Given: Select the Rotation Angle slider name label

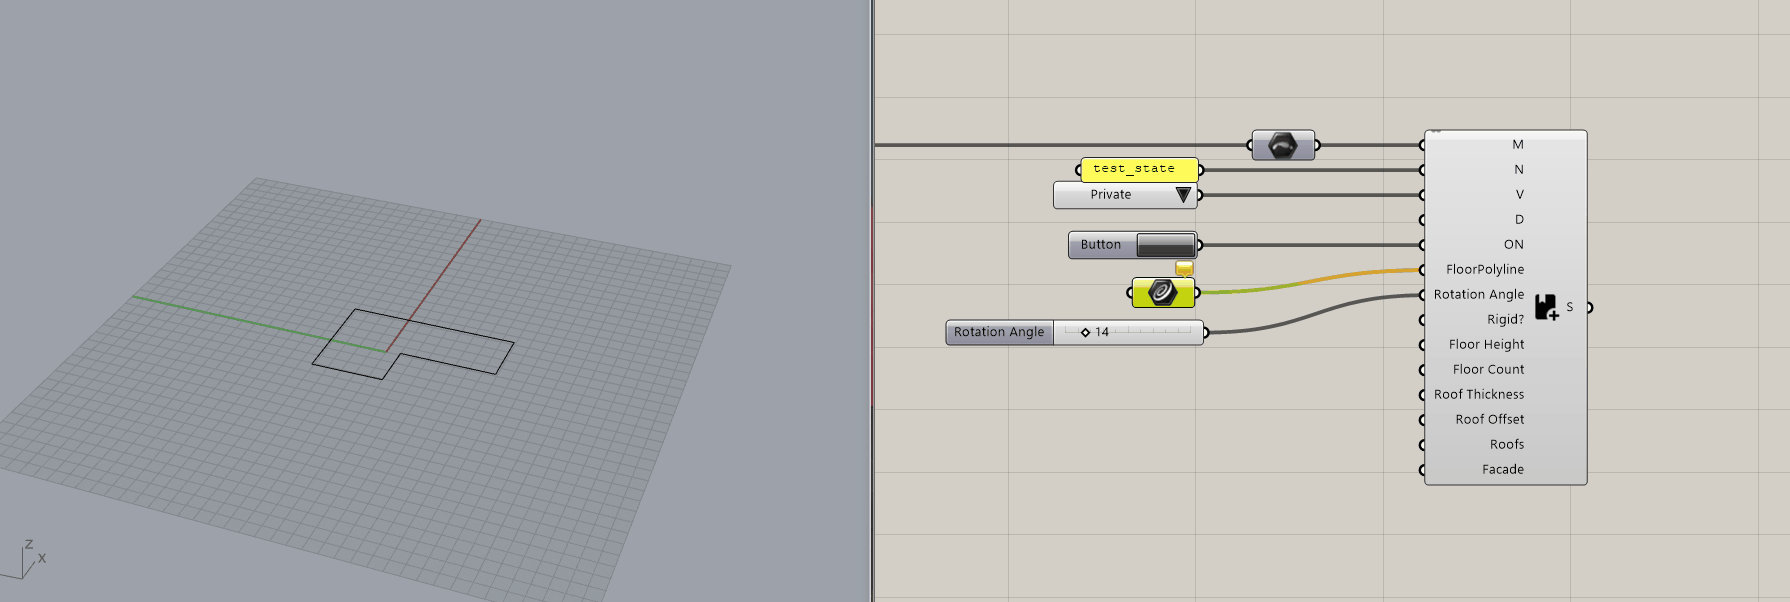Looking at the screenshot, I should (x=998, y=332).
